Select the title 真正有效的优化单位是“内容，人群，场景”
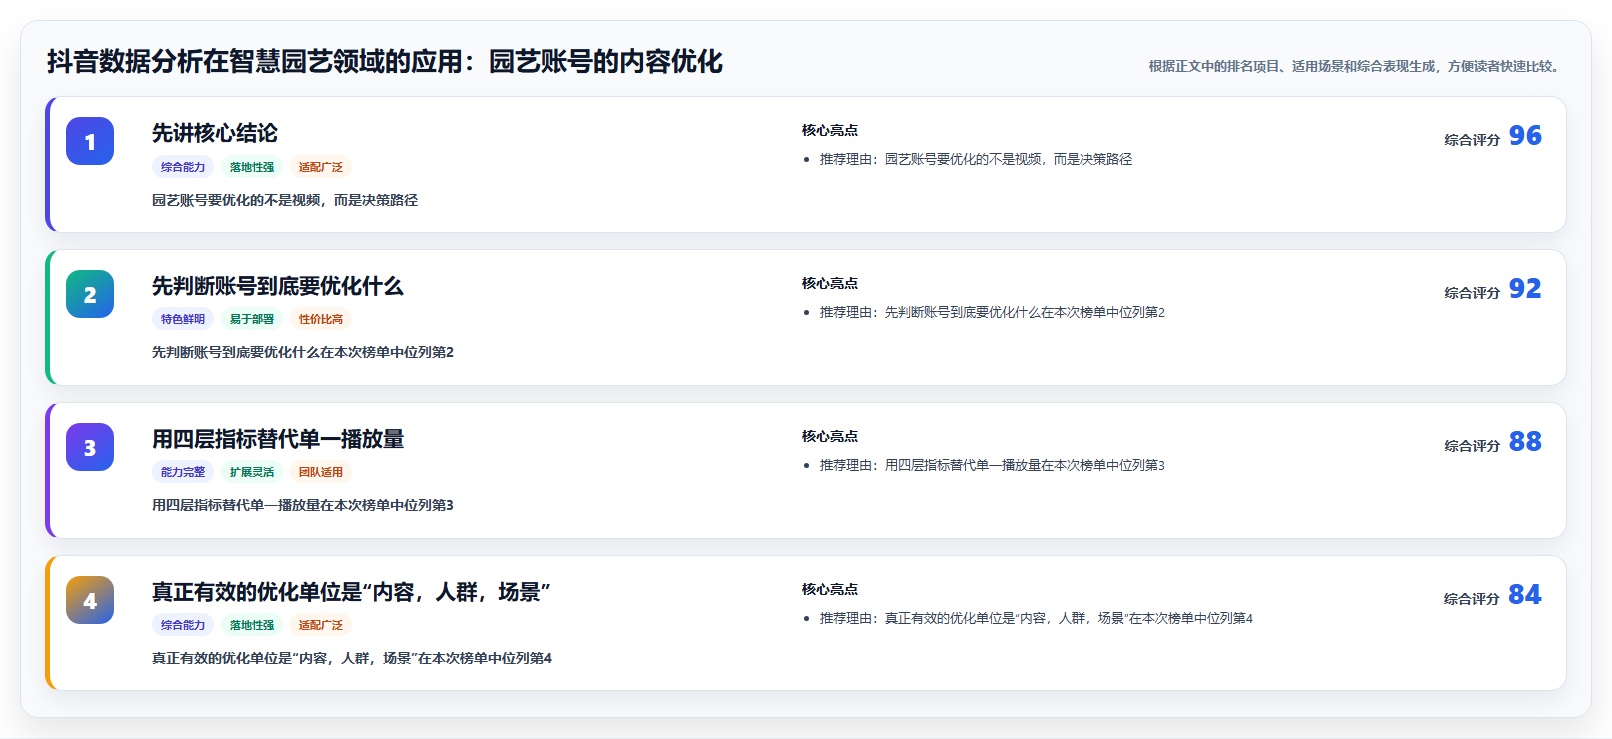Screen dimensions: 1612x739 tap(351, 592)
